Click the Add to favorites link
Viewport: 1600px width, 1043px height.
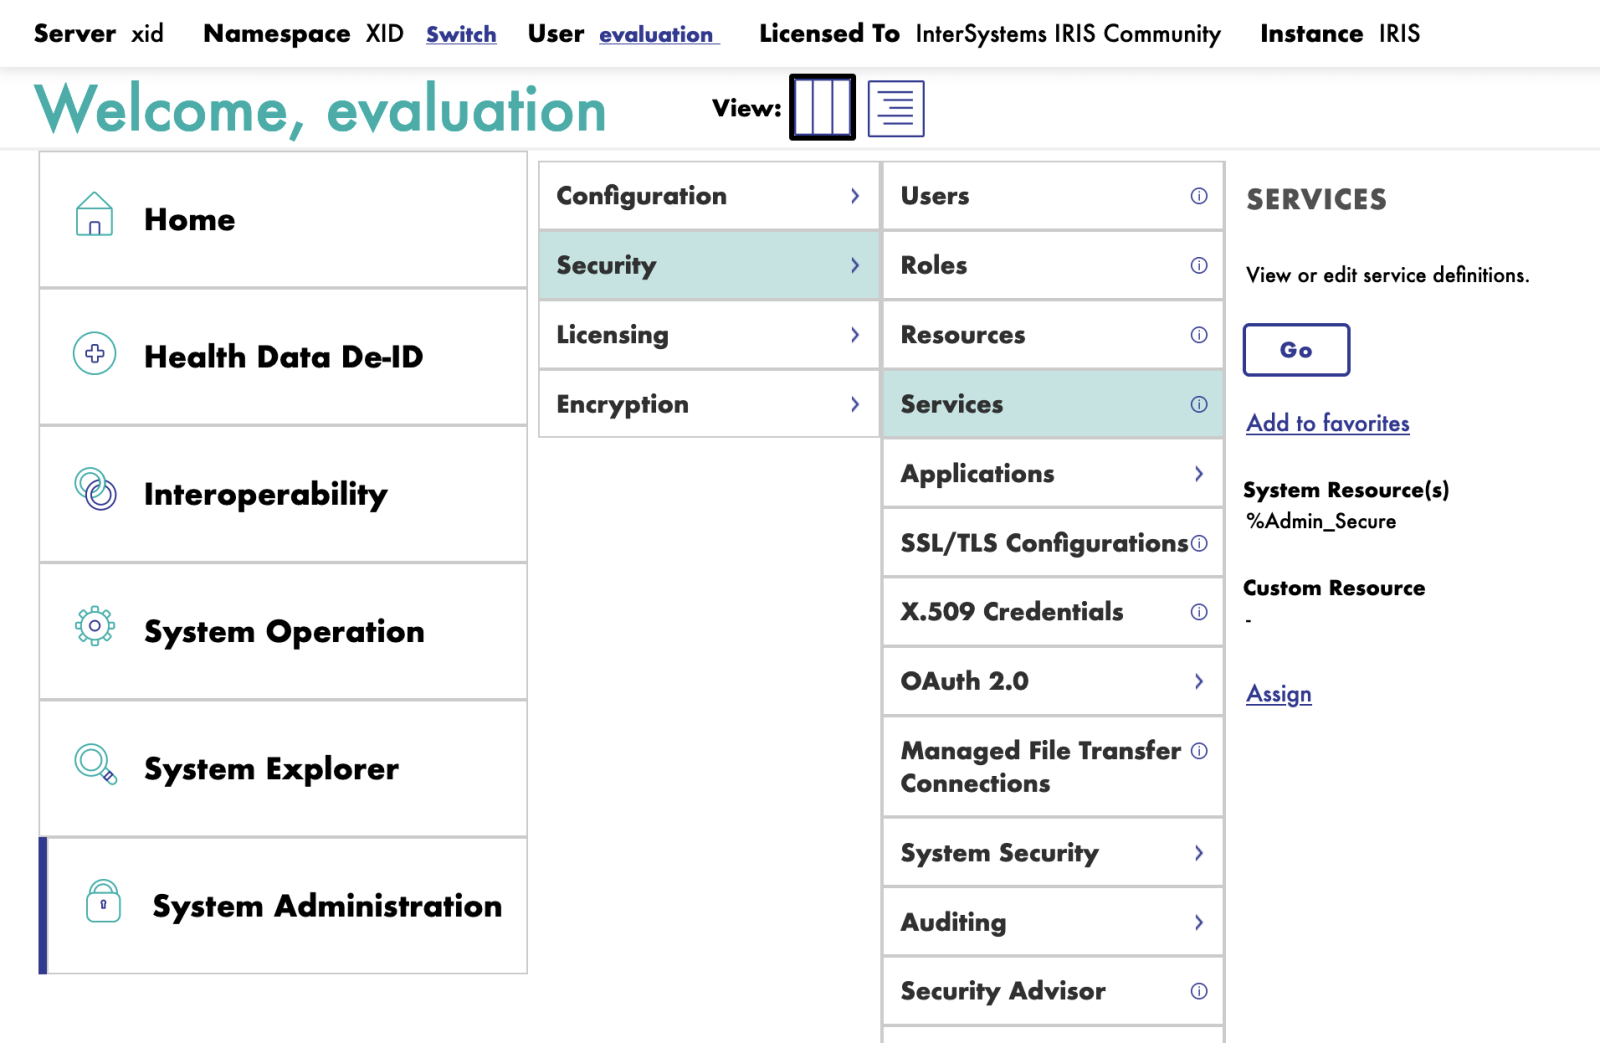coord(1327,423)
